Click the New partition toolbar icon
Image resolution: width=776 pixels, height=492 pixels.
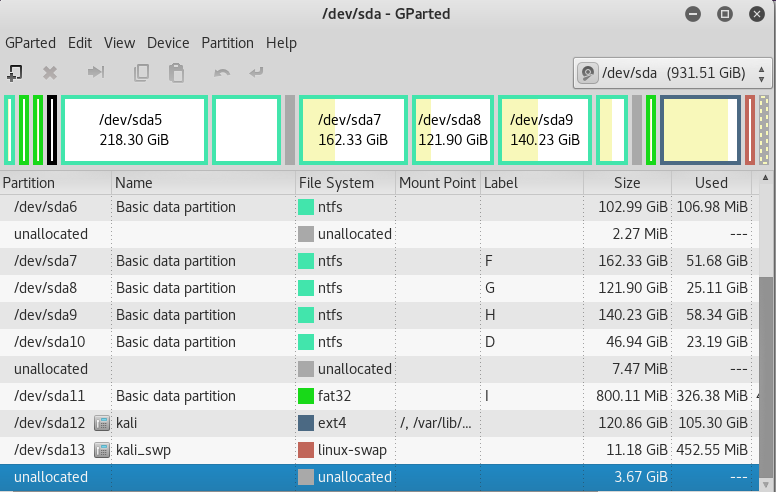click(15, 73)
